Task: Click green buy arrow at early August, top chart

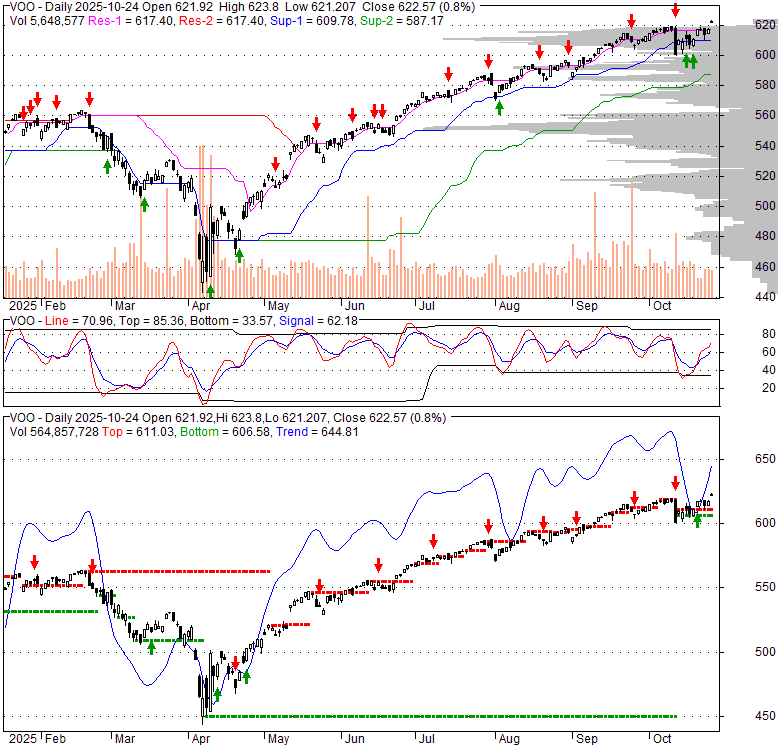Action: (x=499, y=108)
